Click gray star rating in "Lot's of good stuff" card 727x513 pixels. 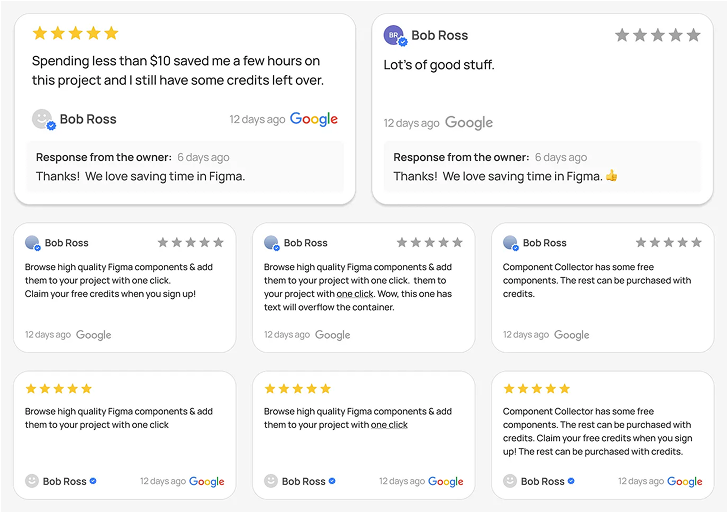[656, 35]
